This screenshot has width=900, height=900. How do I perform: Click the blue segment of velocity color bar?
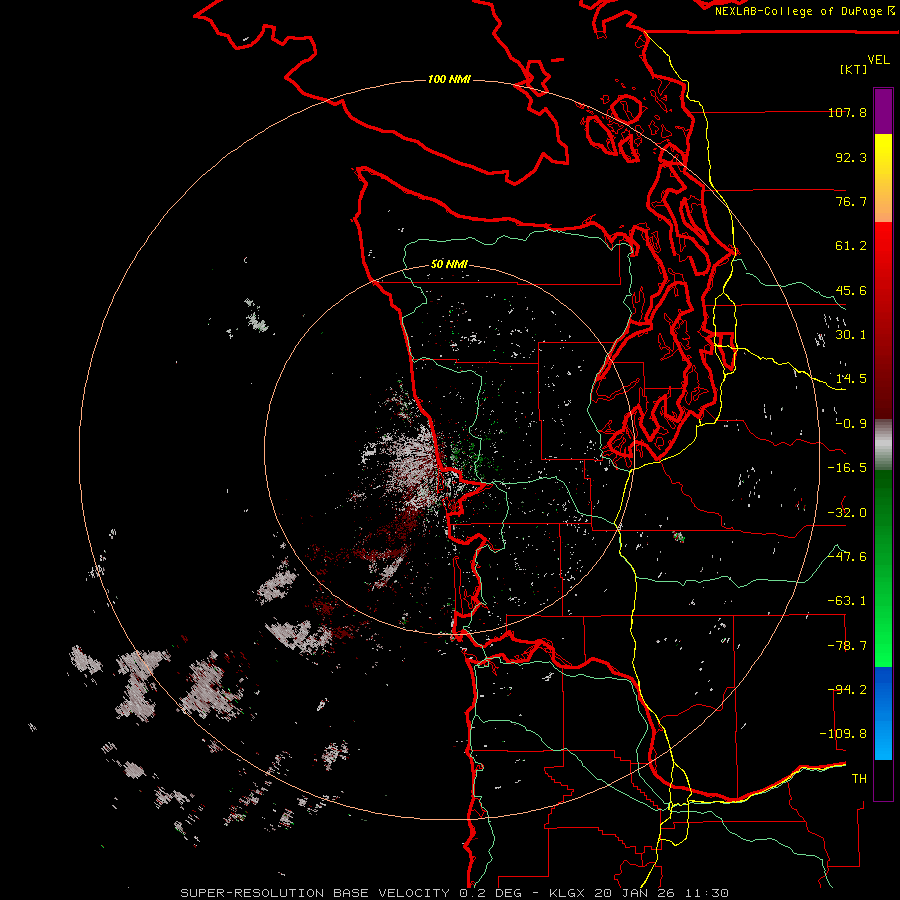883,713
